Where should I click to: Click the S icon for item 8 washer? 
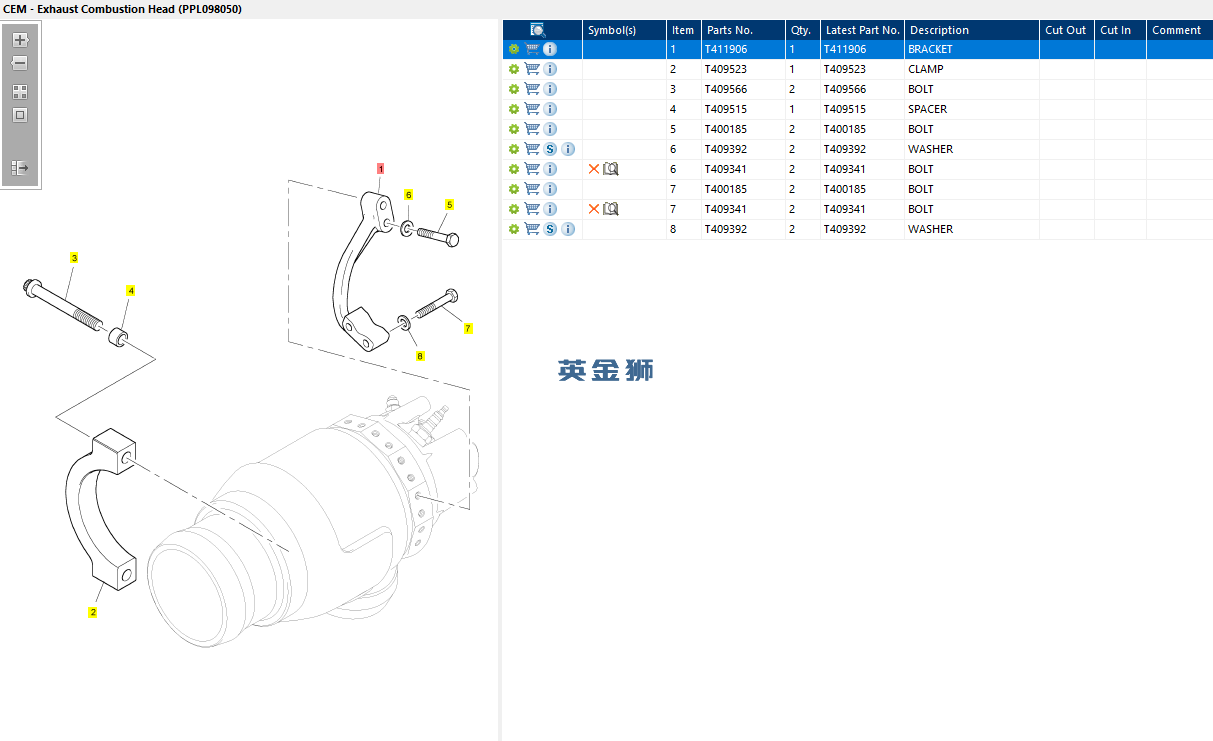[550, 229]
